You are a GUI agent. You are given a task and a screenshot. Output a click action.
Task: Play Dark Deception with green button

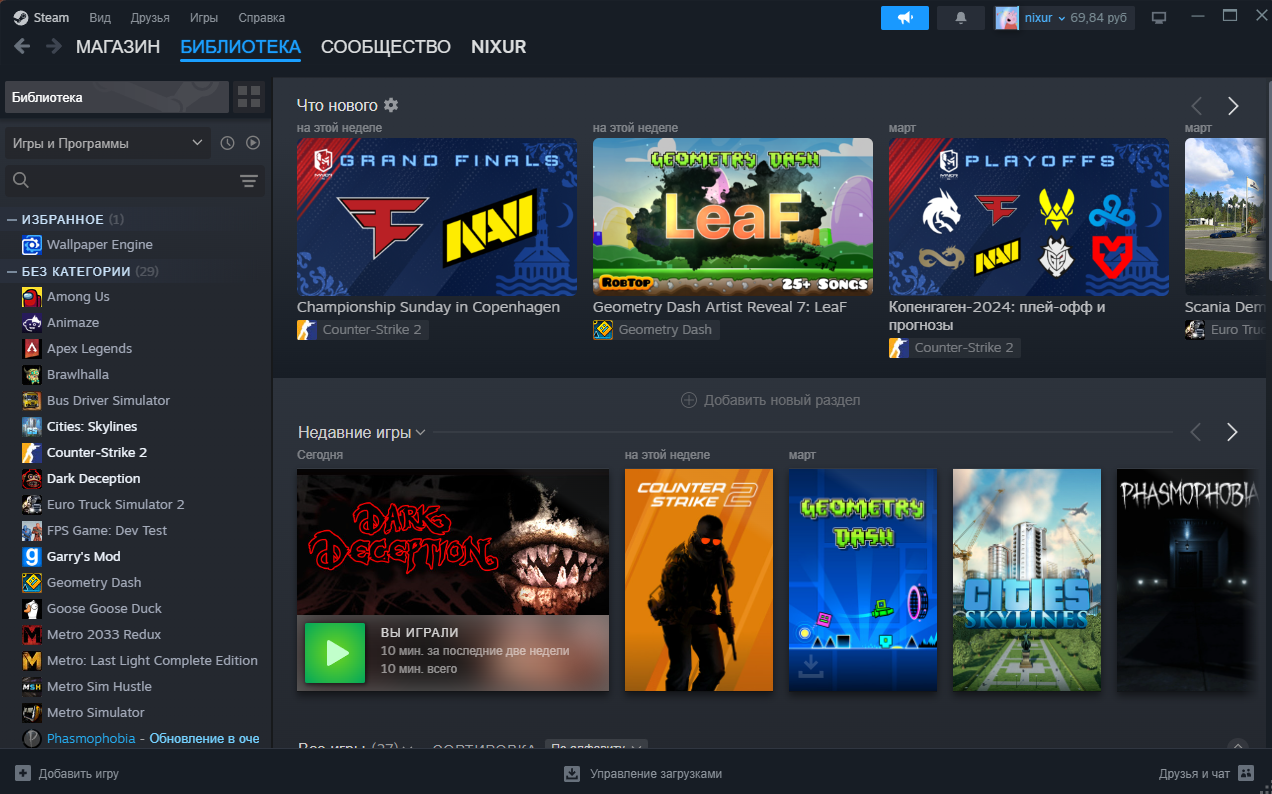coord(335,653)
